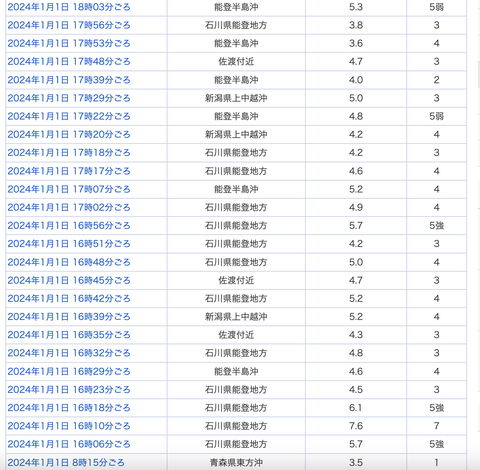Open the 17時48分ごろ earthquake entry

(69, 62)
